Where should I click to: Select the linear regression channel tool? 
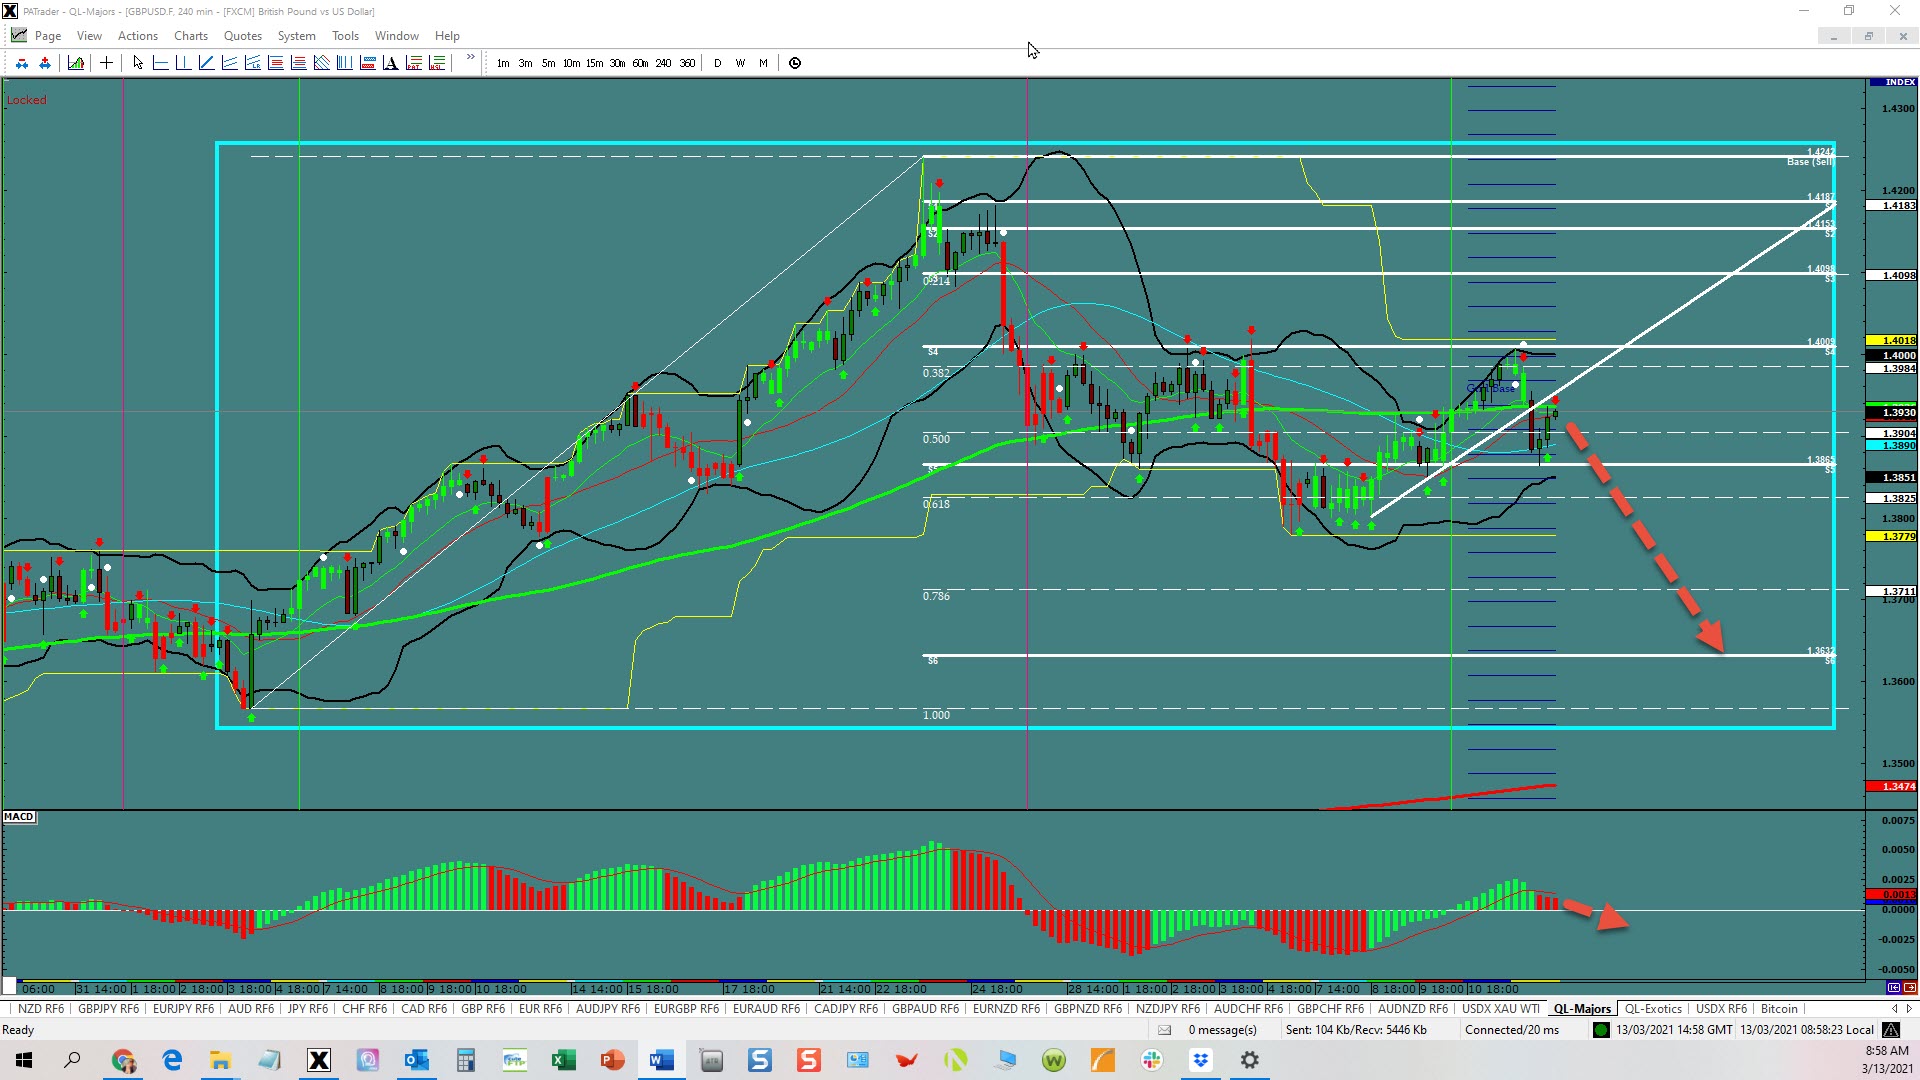point(252,63)
